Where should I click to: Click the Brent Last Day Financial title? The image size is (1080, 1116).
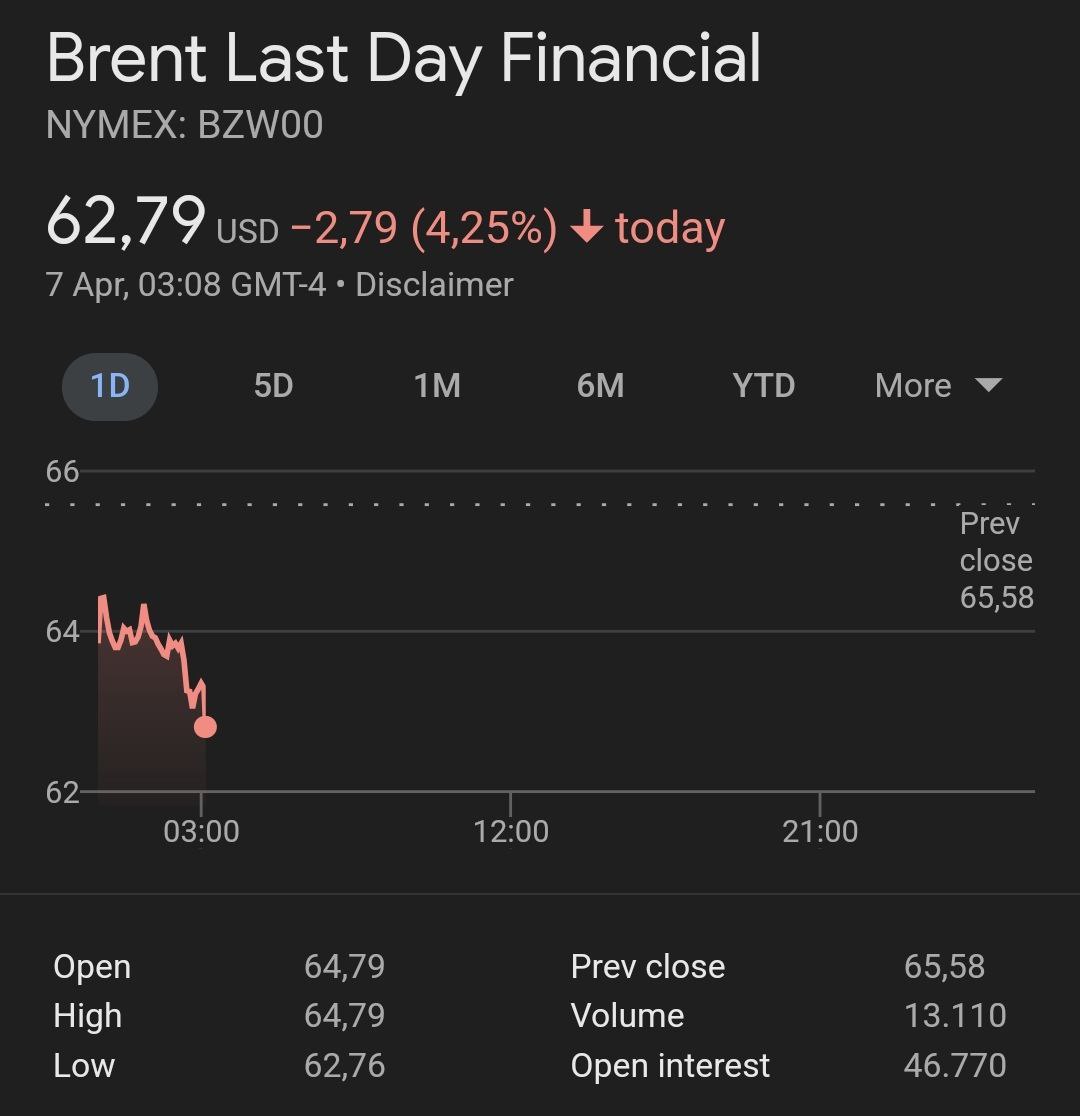click(404, 58)
